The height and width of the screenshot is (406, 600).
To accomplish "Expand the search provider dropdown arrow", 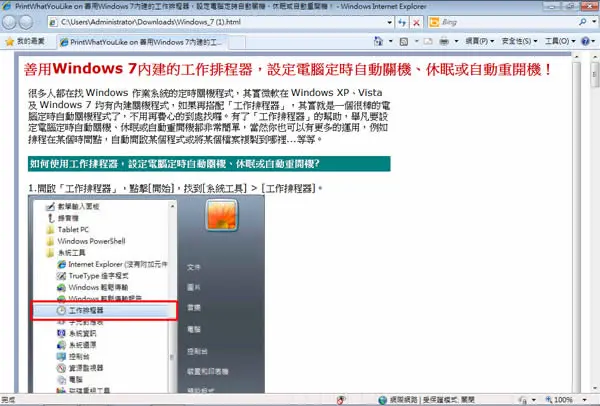I will pyautogui.click(x=594, y=22).
